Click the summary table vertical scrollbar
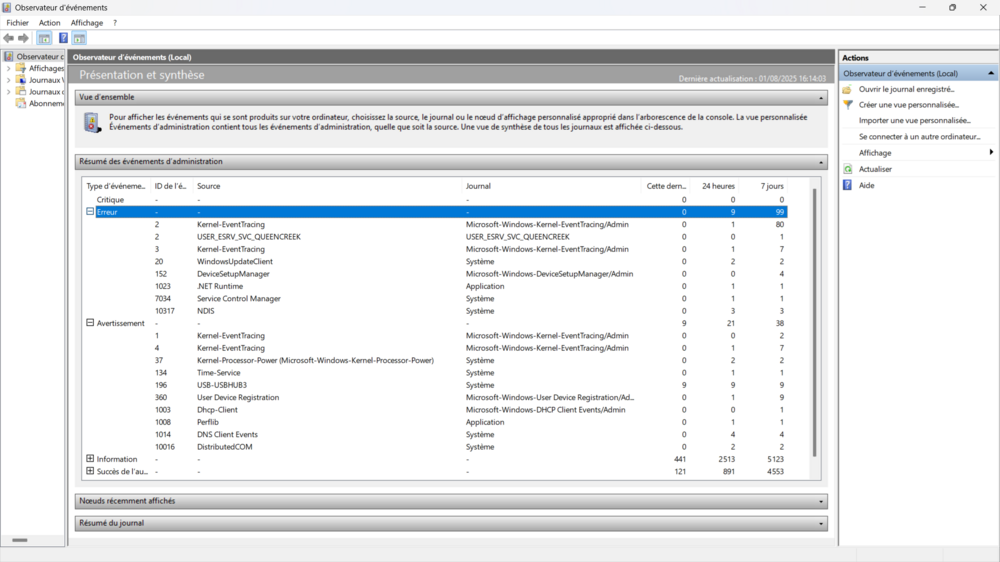Screen dimensions: 1000x562 813,320
